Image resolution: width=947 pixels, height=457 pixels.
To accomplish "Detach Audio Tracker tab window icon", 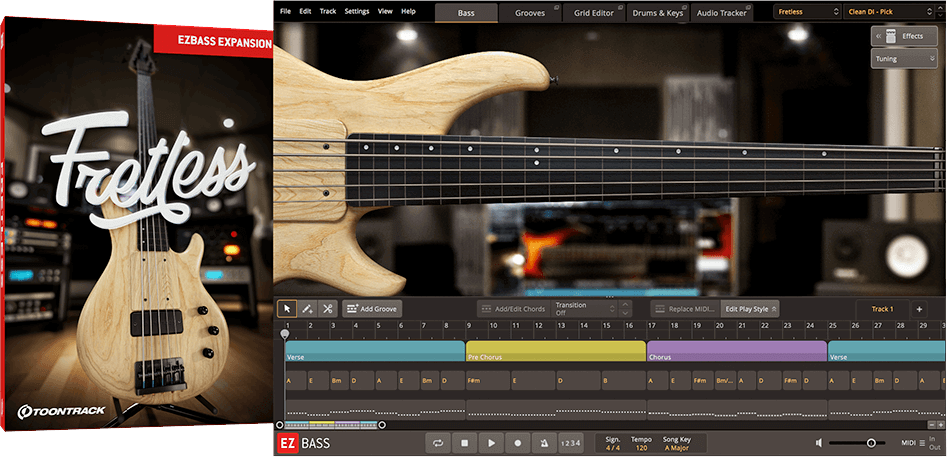I will (746, 10).
